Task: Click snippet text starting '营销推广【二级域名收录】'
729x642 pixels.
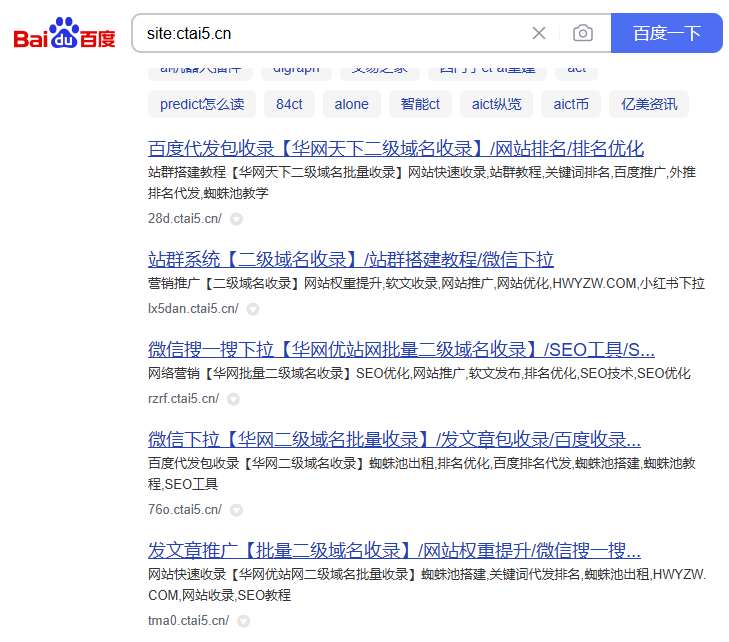Action: (426, 284)
